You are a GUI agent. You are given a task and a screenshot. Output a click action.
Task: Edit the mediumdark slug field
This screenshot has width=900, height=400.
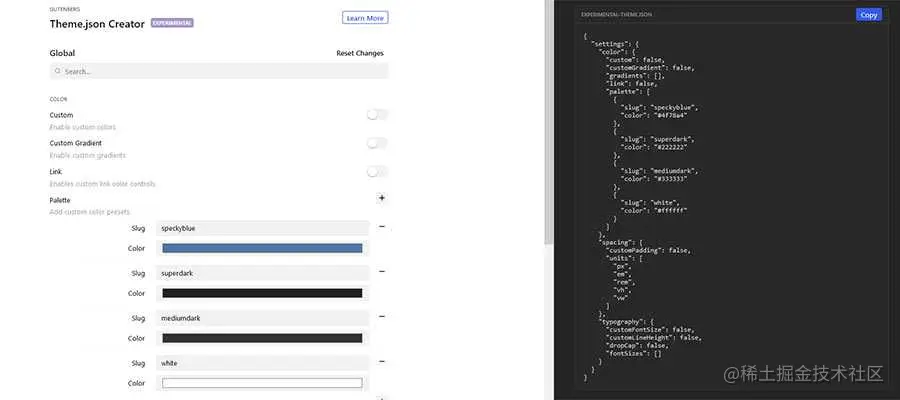click(x=262, y=318)
